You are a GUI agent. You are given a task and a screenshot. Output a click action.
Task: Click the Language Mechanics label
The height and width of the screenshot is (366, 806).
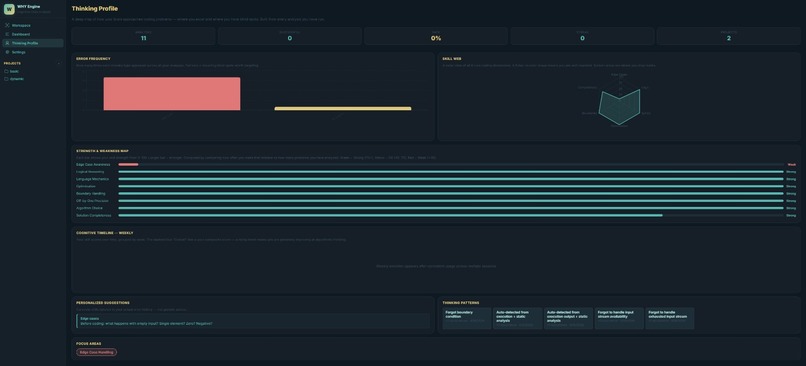[x=93, y=179]
